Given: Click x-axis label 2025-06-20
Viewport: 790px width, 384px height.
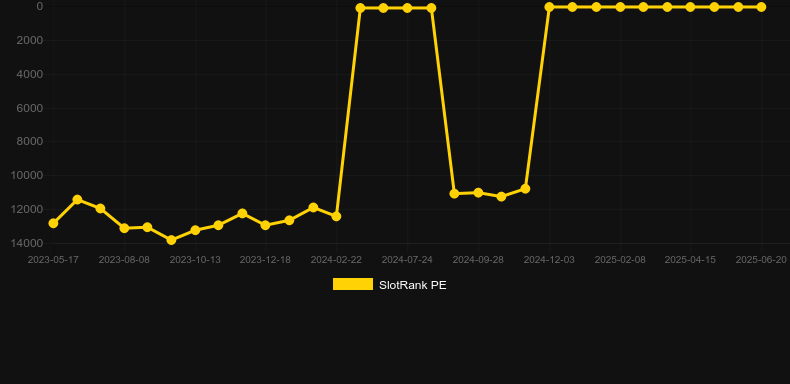Looking at the screenshot, I should click(x=761, y=260).
